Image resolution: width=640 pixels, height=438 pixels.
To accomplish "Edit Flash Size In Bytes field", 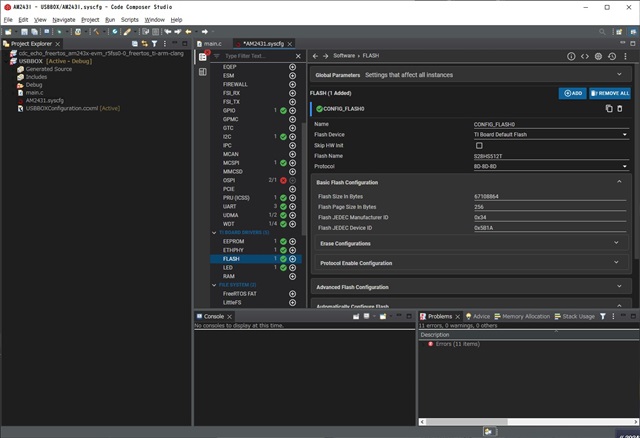I will click(x=550, y=196).
